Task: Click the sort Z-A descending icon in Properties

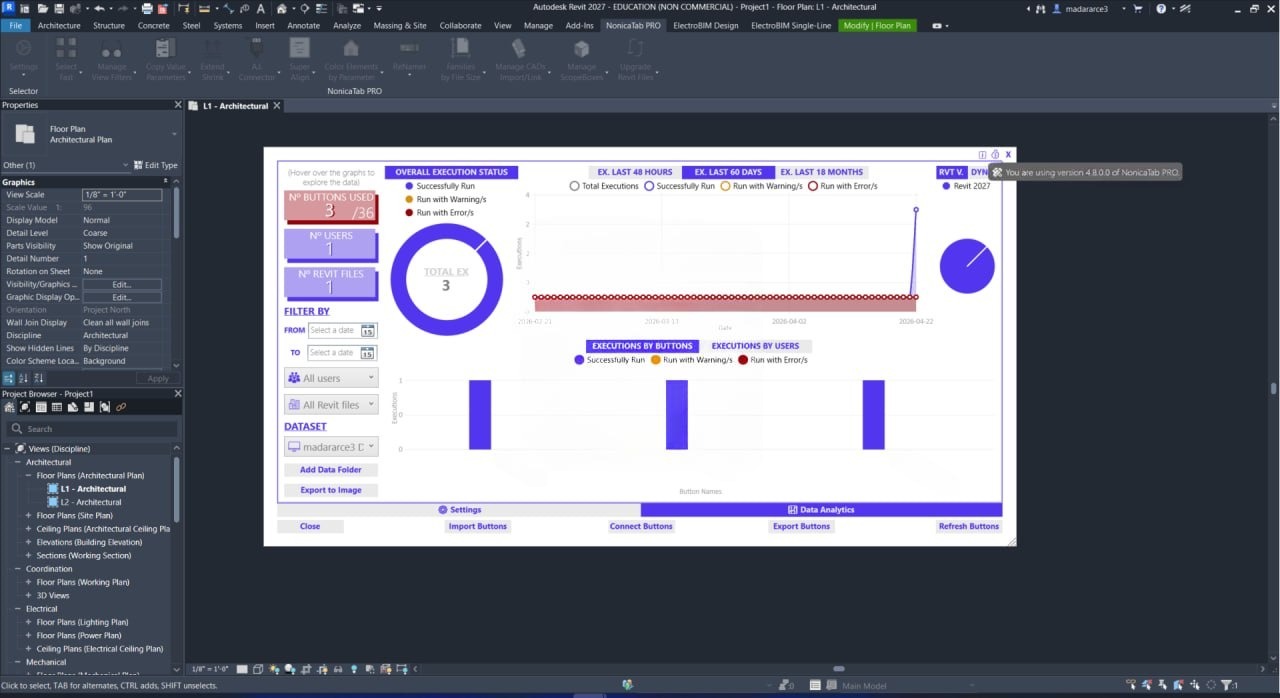Action: click(39, 378)
